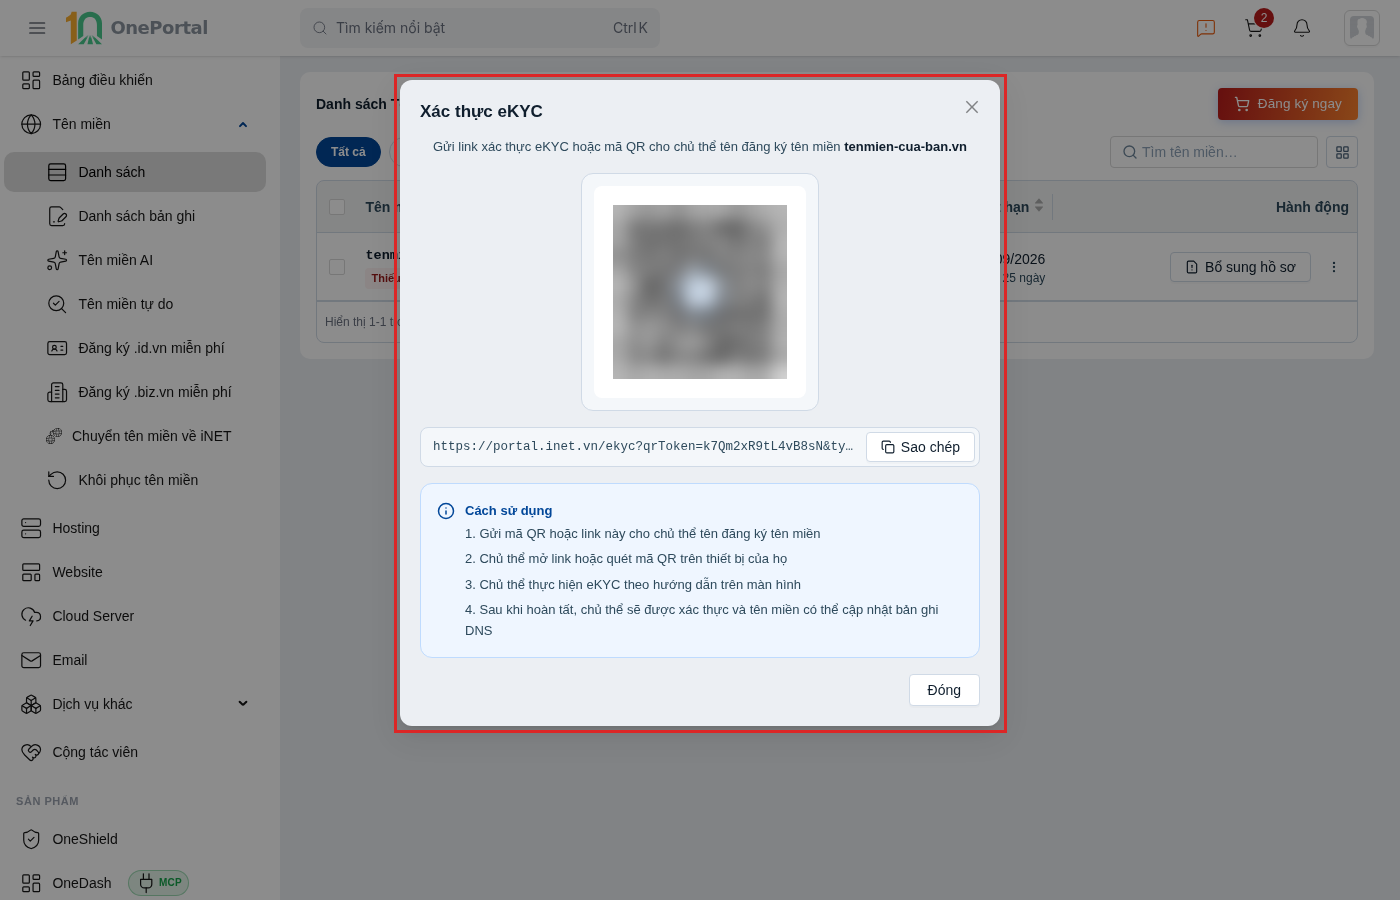Viewport: 1400px width, 900px height.
Task: Click the Website layout icon
Action: pyautogui.click(x=31, y=572)
